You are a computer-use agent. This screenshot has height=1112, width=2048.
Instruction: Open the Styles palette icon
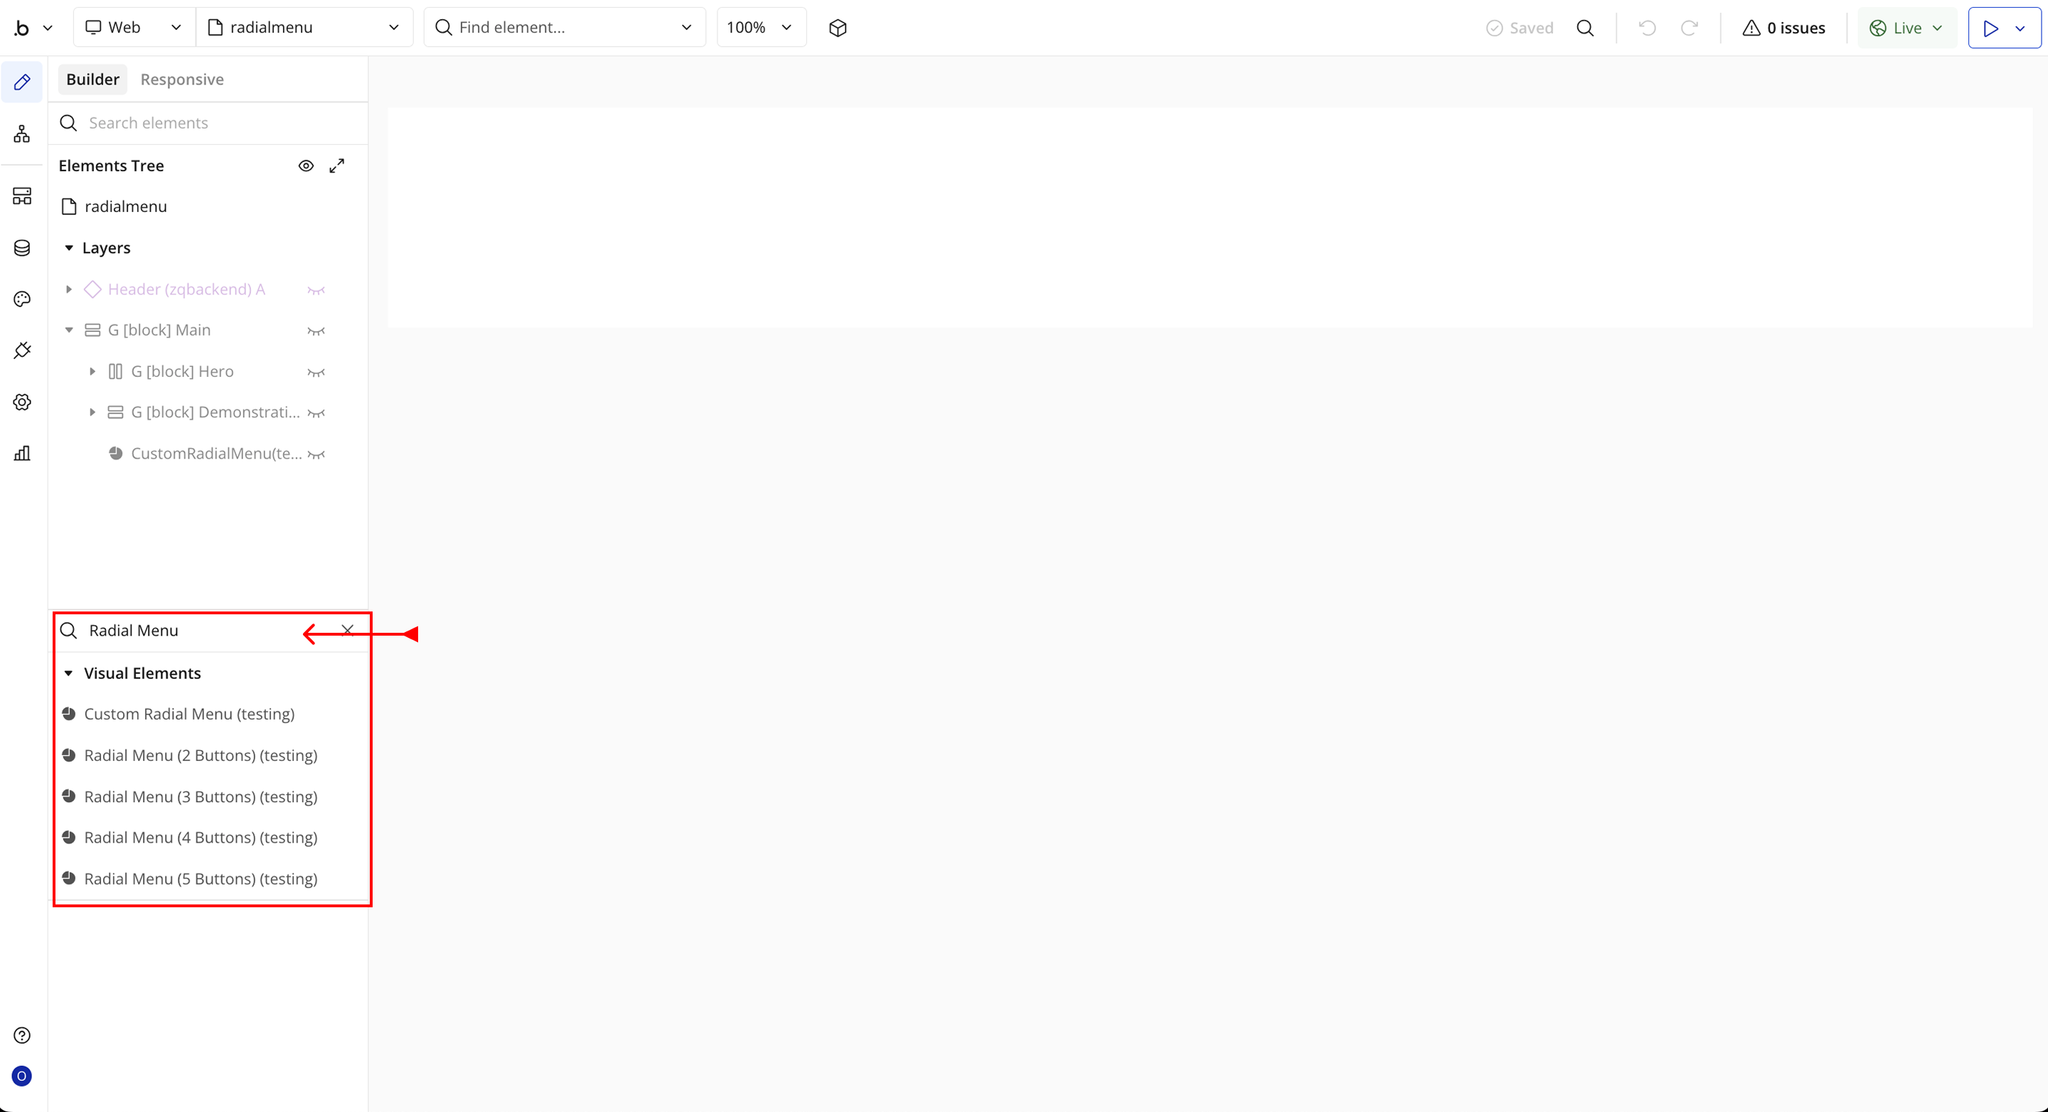pyautogui.click(x=22, y=299)
